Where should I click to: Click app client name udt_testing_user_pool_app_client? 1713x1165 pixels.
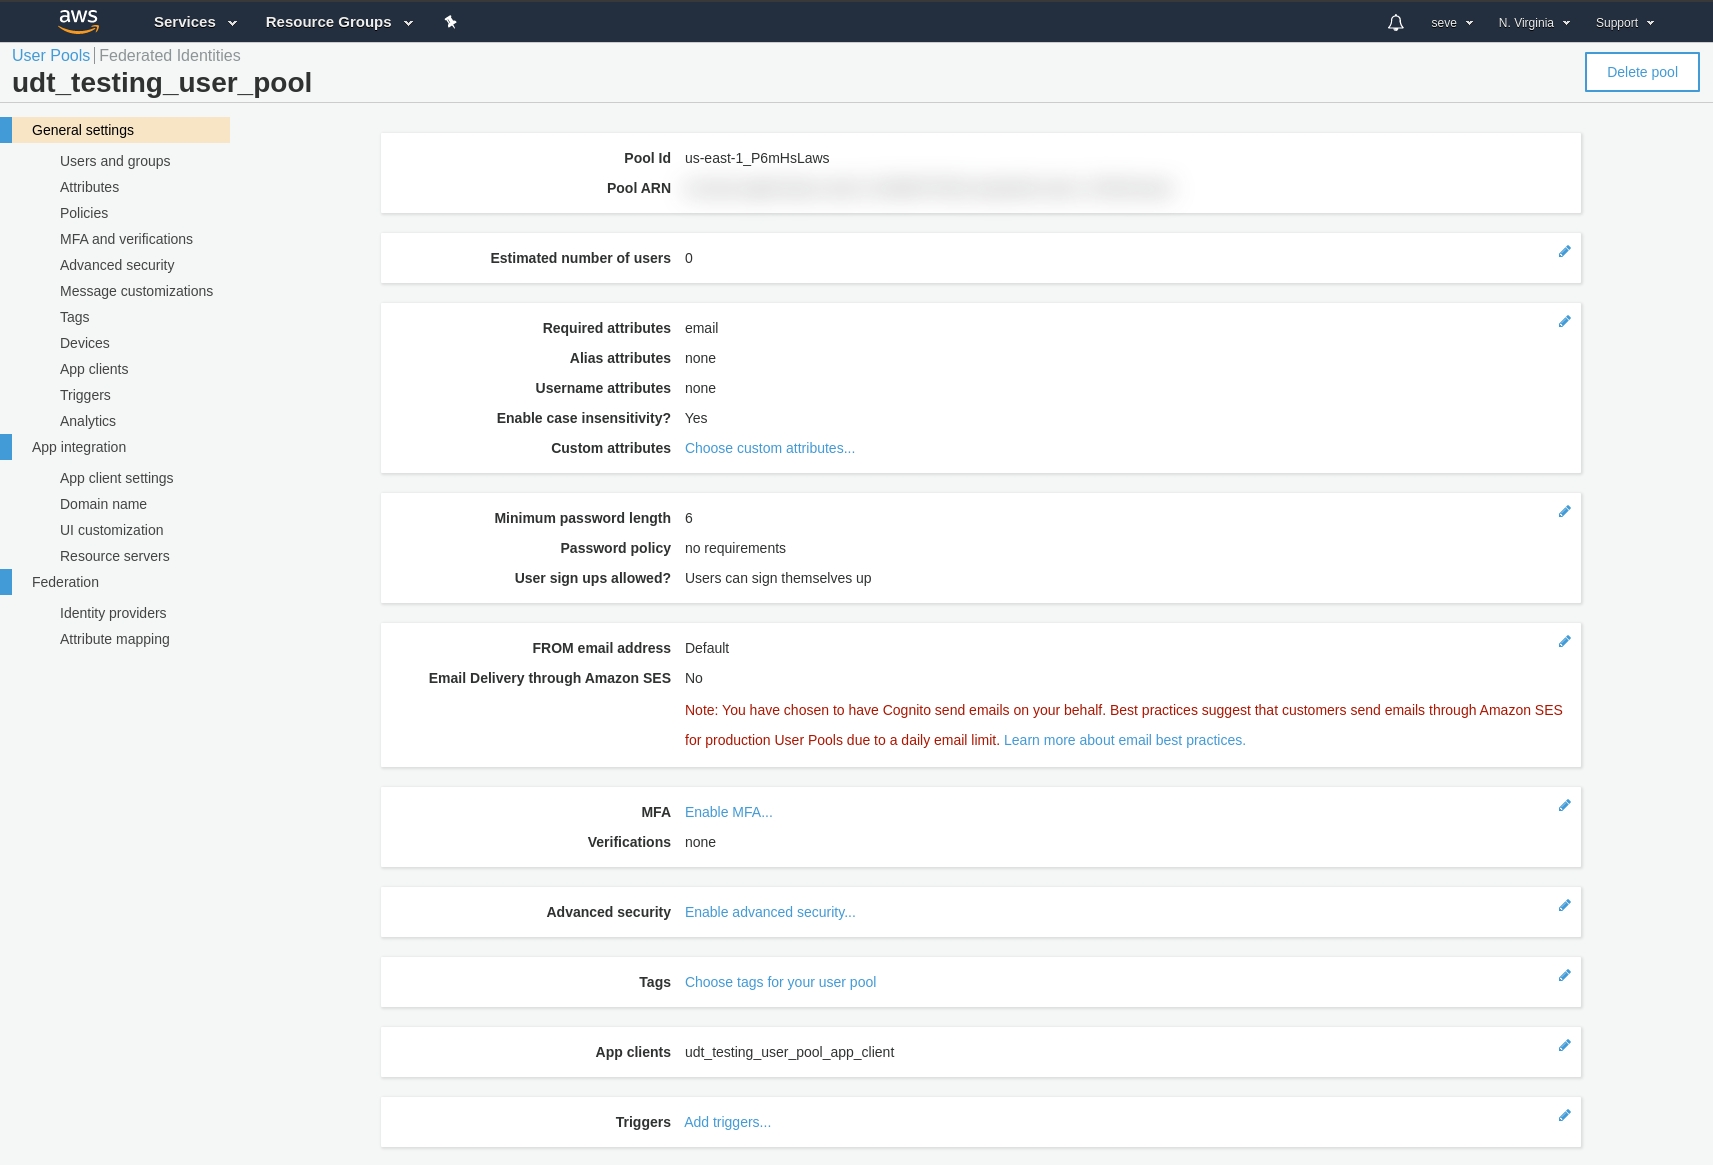[x=790, y=1052]
